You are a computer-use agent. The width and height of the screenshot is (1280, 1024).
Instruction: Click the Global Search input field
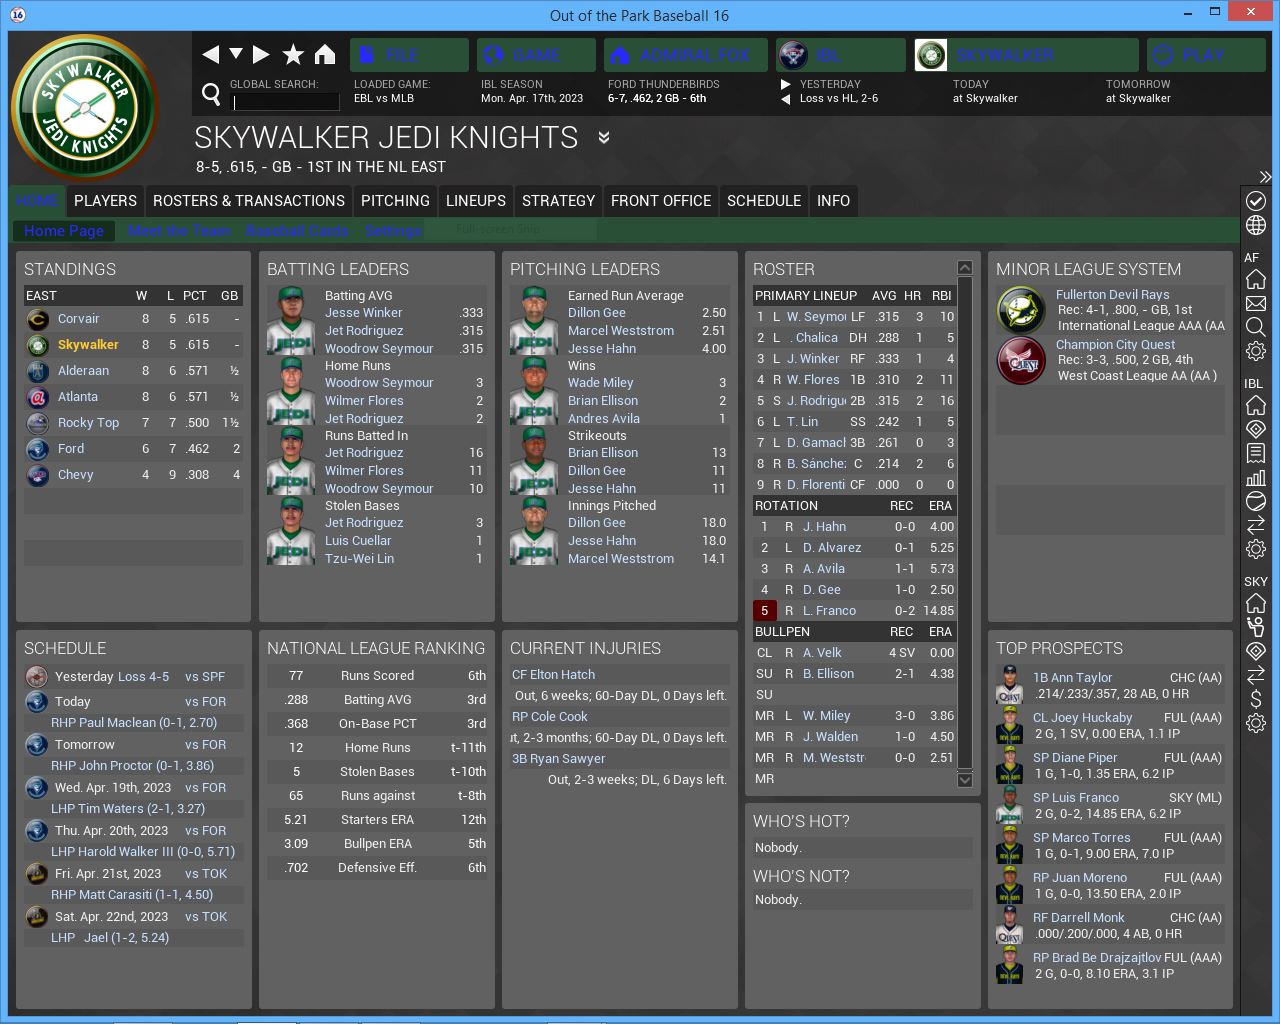(x=286, y=101)
